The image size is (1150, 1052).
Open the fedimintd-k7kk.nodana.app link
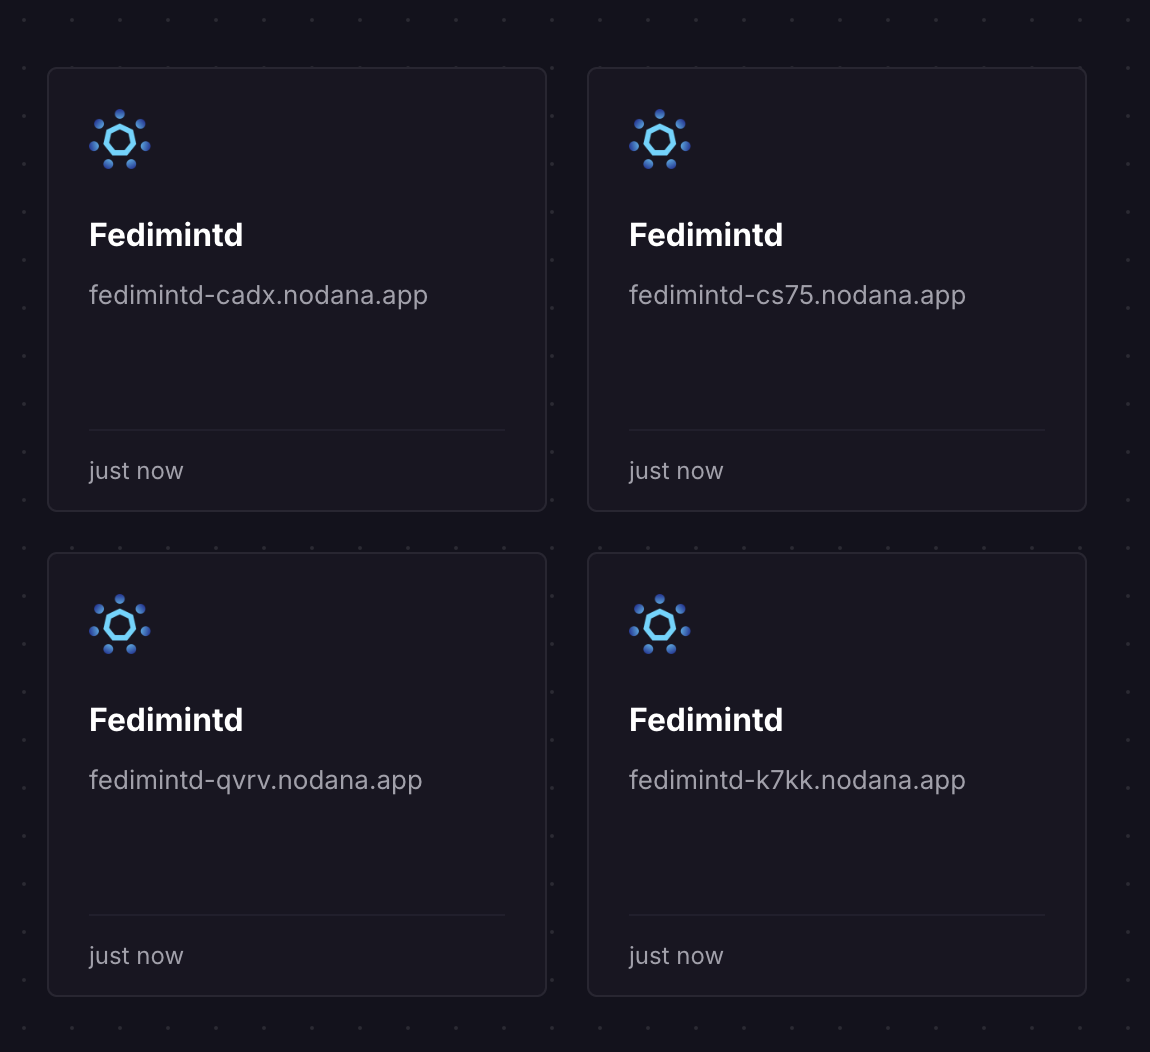pyautogui.click(x=797, y=781)
